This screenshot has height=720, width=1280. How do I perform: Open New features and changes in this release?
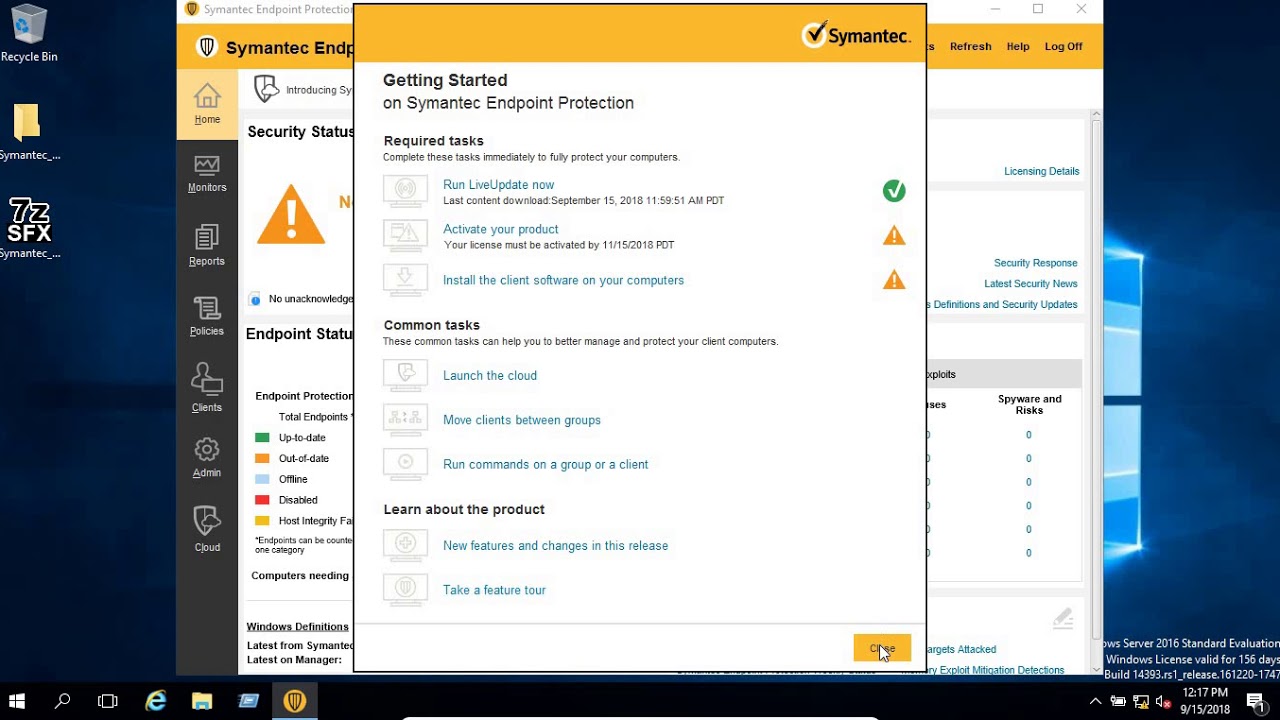pos(556,546)
